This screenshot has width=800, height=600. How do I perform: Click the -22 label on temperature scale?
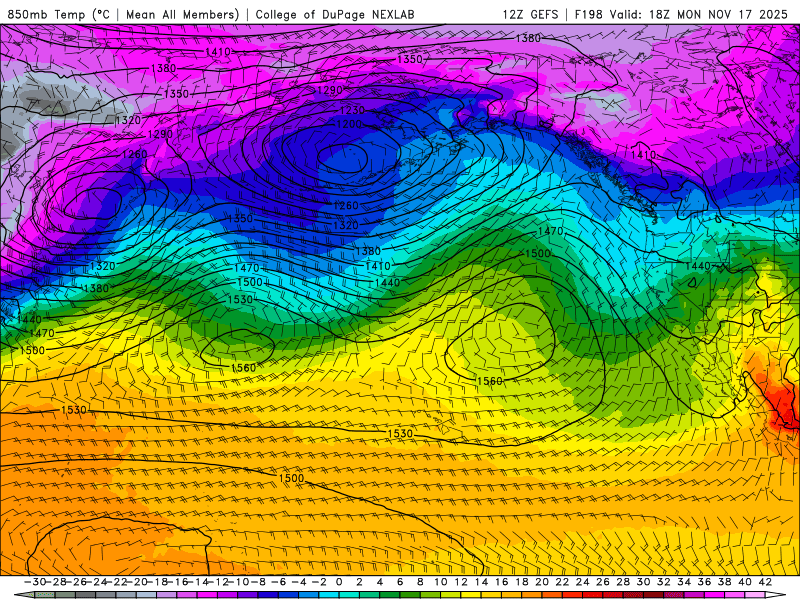click(x=117, y=582)
